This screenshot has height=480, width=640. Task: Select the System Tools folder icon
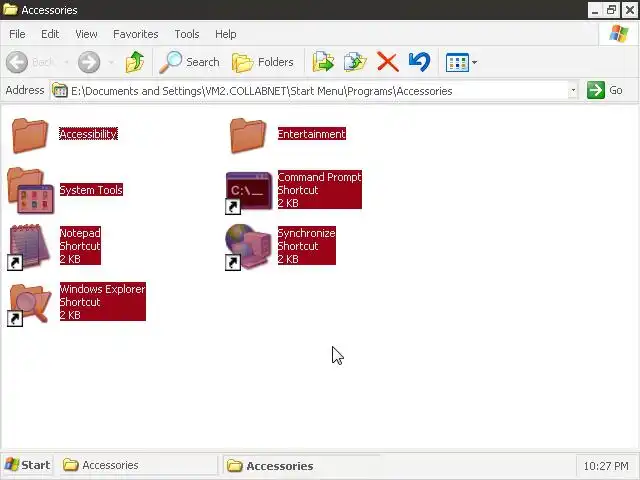point(31,191)
